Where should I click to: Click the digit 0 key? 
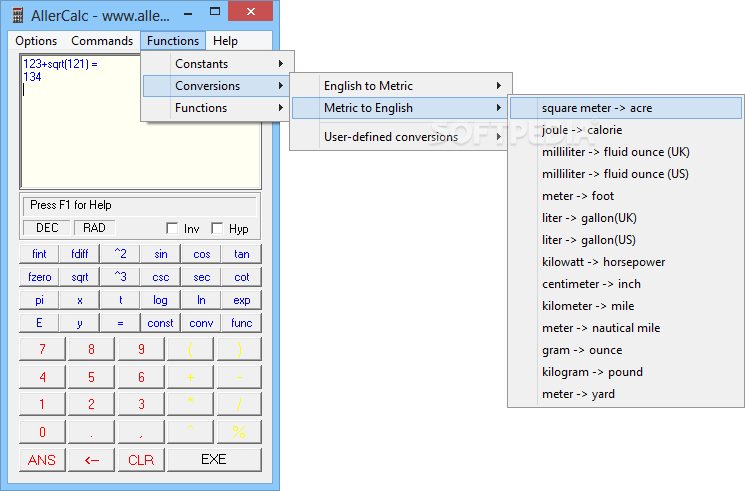coord(42,432)
